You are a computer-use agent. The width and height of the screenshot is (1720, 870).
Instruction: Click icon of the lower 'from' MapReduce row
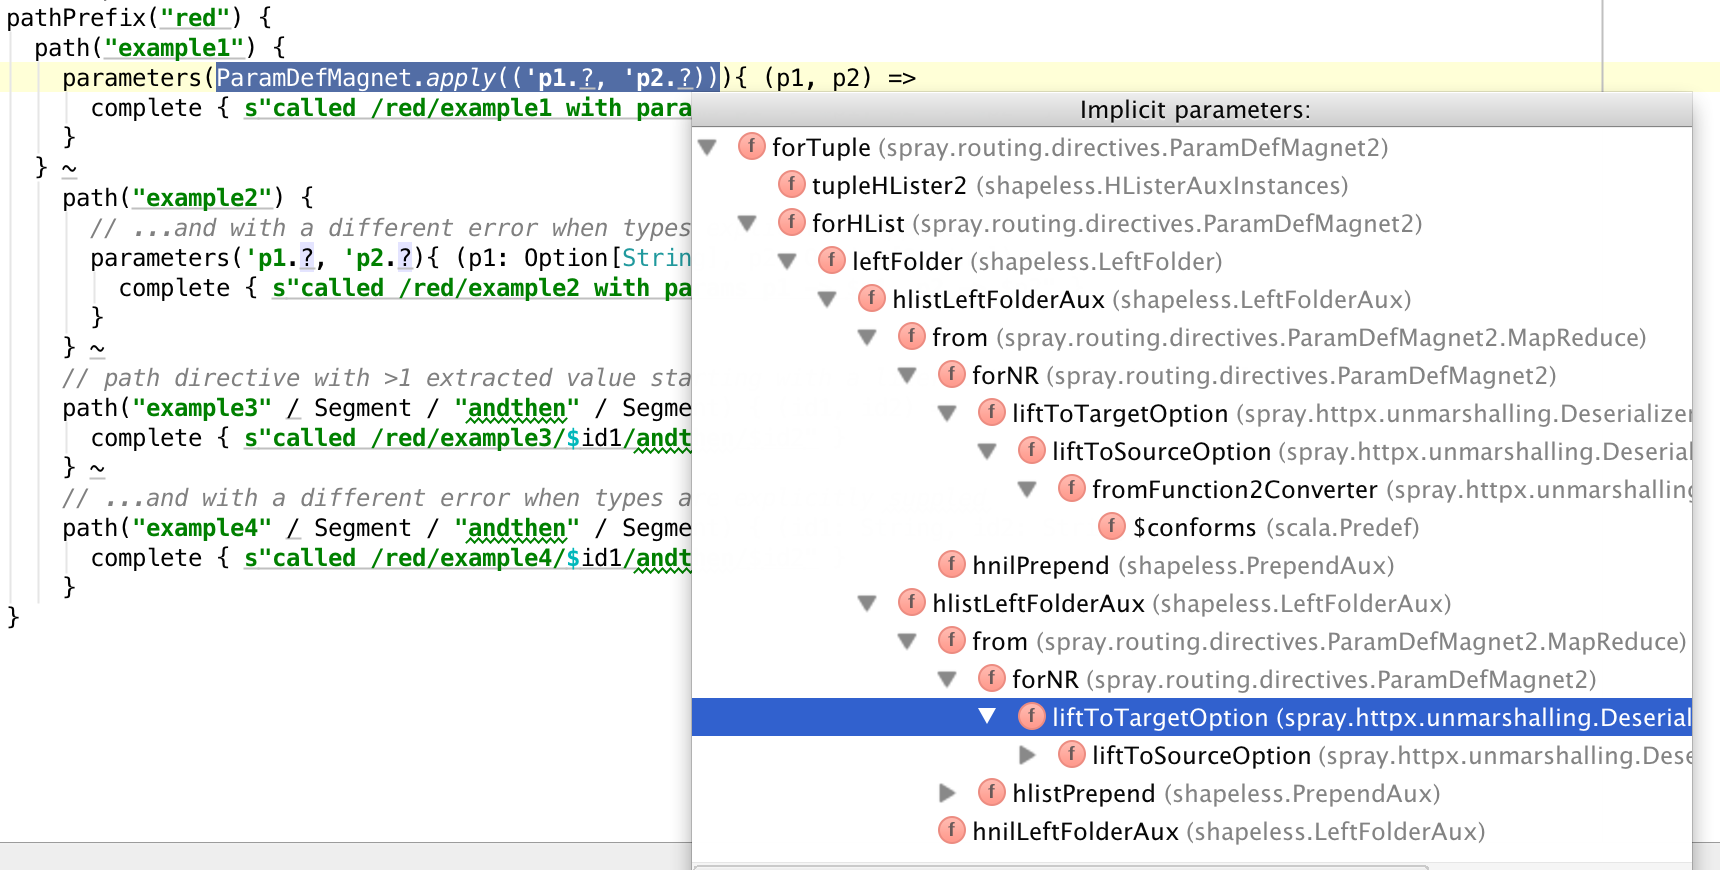[952, 640]
